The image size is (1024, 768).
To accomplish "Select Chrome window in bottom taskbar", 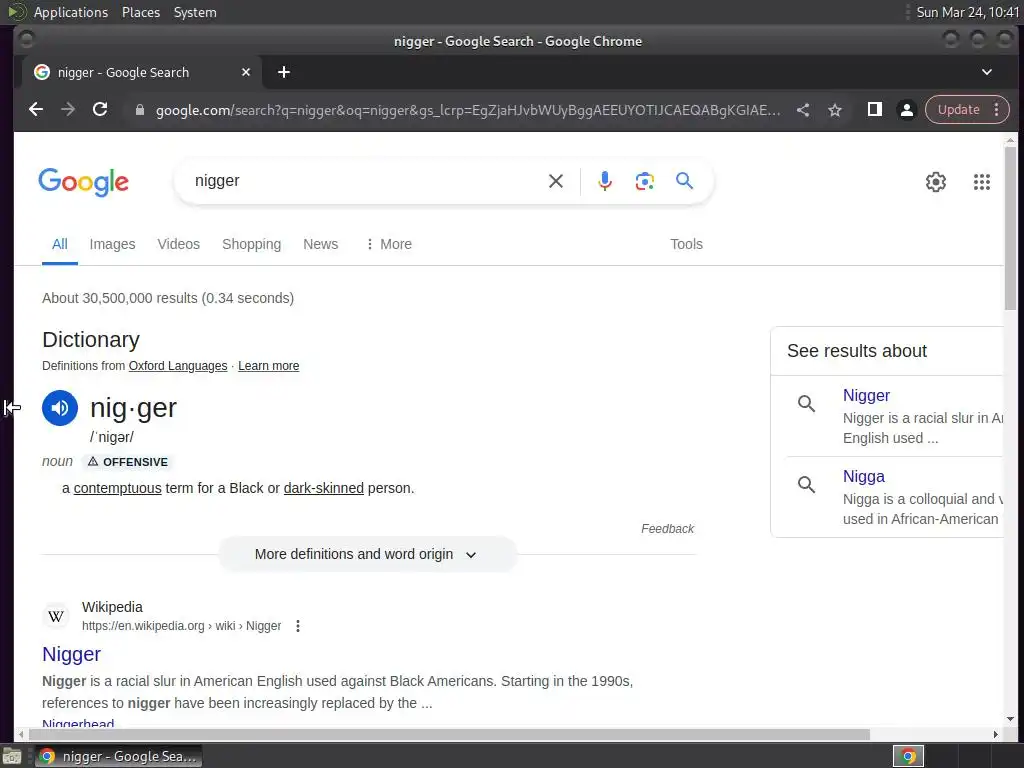I will (119, 756).
